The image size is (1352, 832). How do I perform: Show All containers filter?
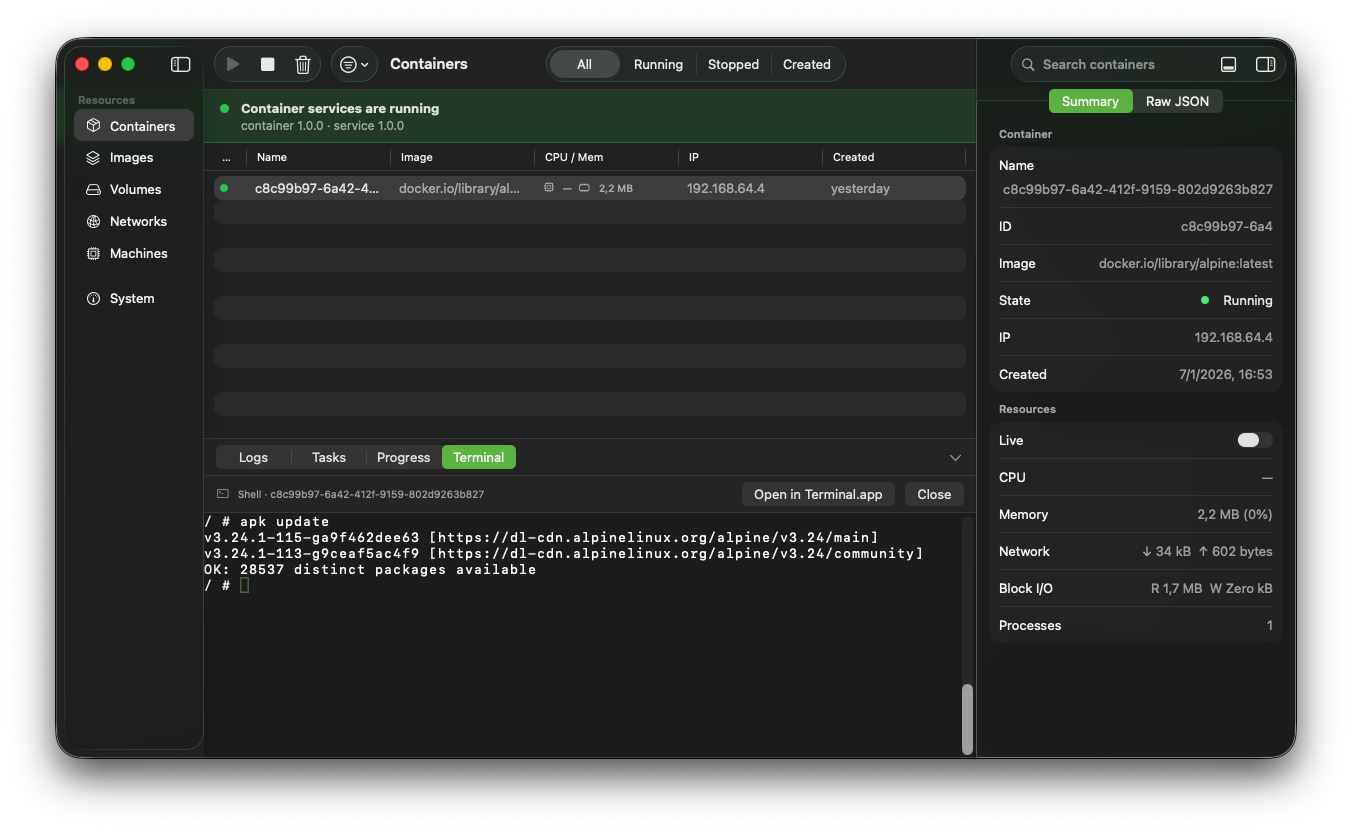(x=584, y=64)
